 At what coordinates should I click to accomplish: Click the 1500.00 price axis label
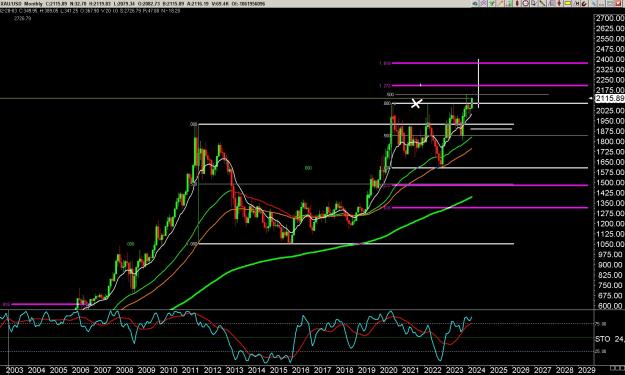610,183
